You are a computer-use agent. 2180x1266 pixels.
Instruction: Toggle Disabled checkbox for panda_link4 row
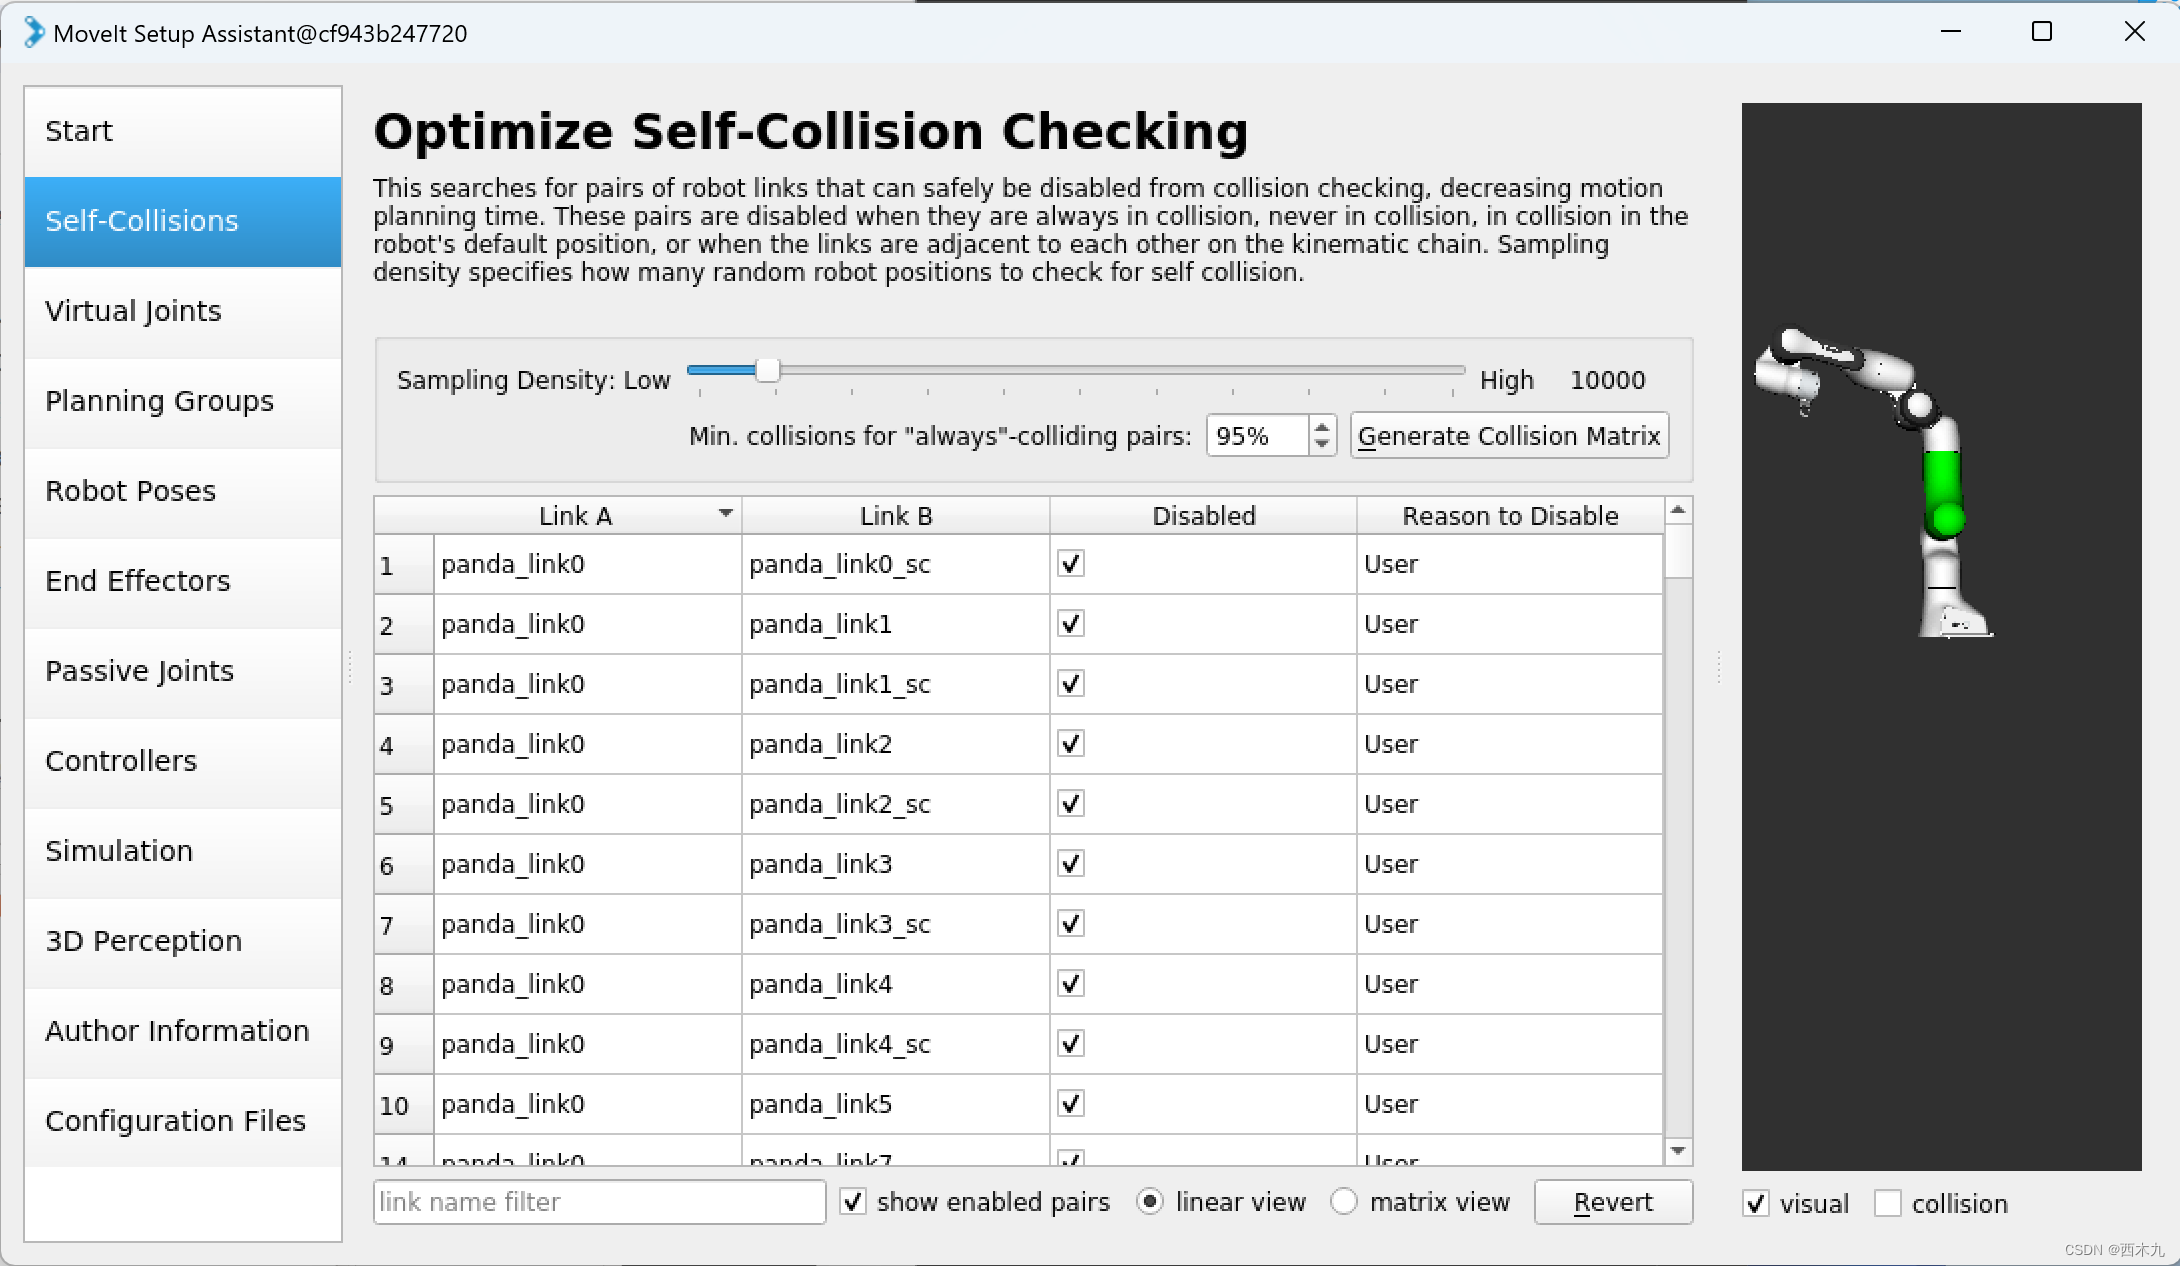[1071, 984]
